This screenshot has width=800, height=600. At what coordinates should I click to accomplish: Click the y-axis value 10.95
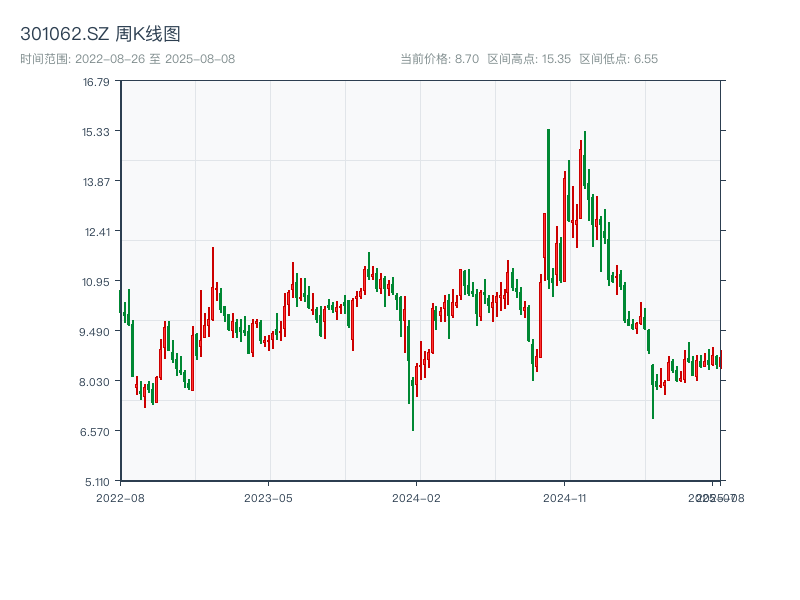click(x=96, y=282)
